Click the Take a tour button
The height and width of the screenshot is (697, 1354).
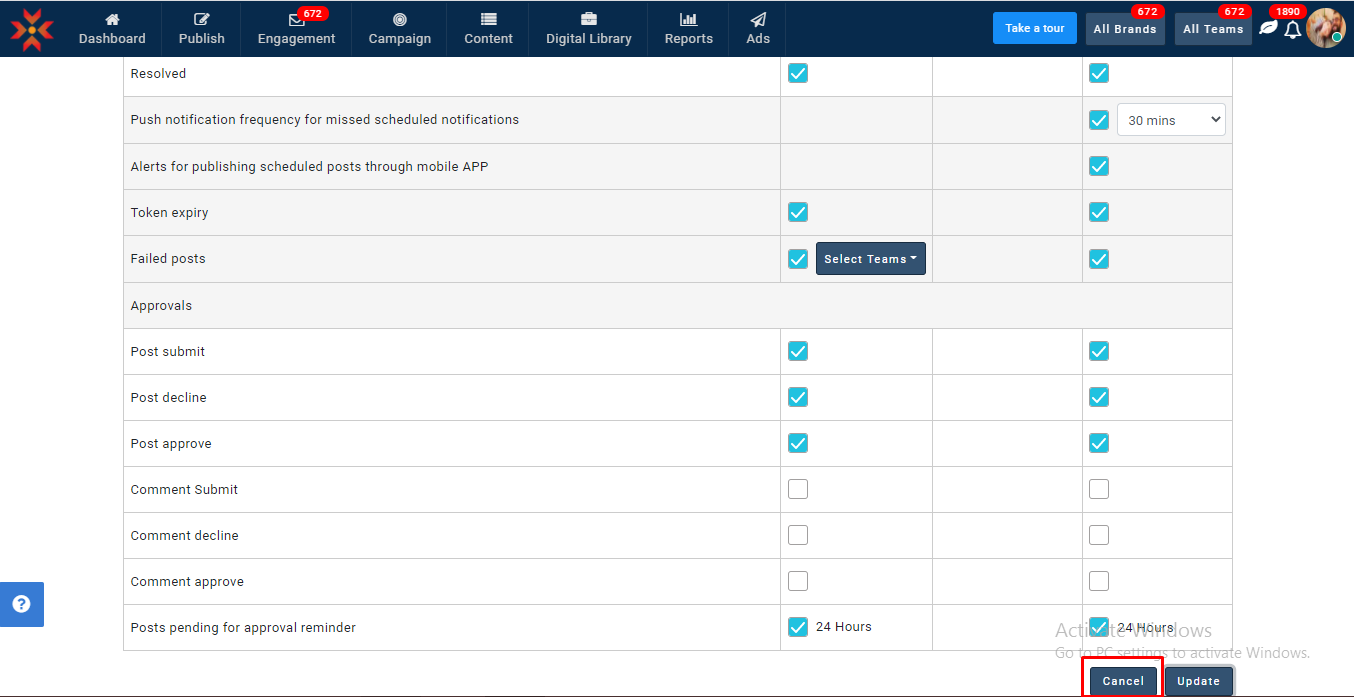tap(1034, 28)
